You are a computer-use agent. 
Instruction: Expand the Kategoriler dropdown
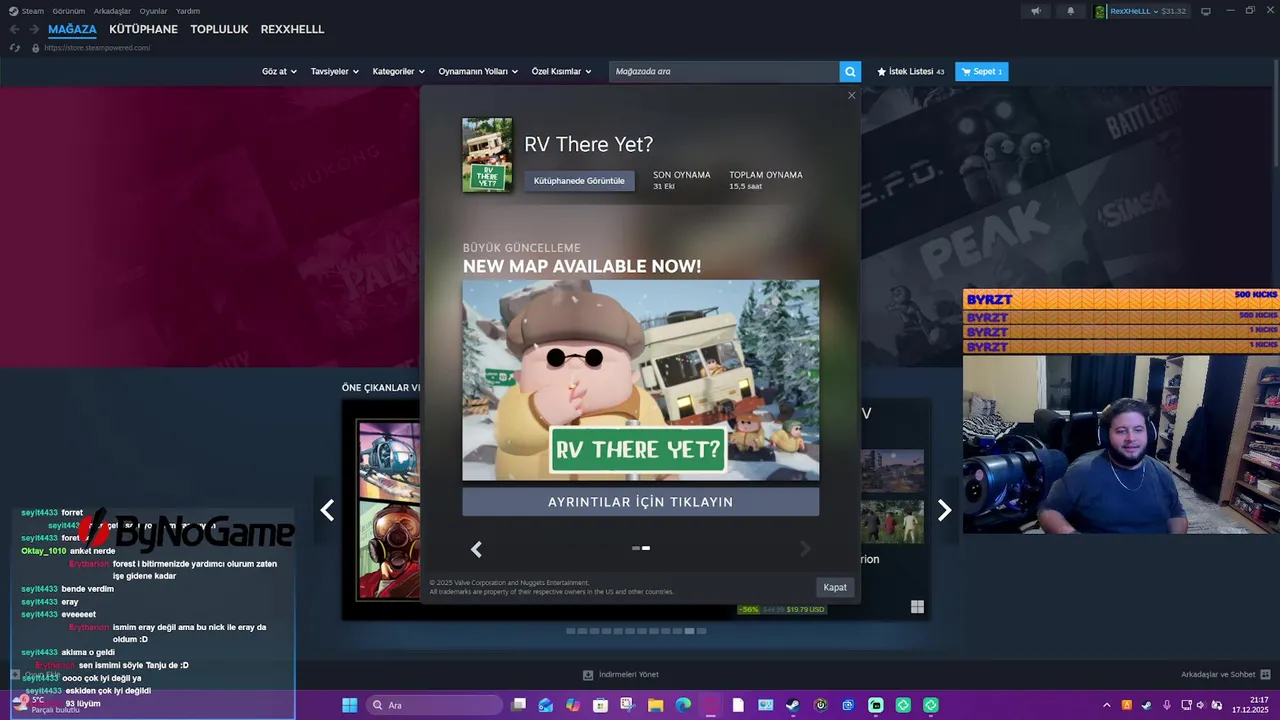point(398,71)
